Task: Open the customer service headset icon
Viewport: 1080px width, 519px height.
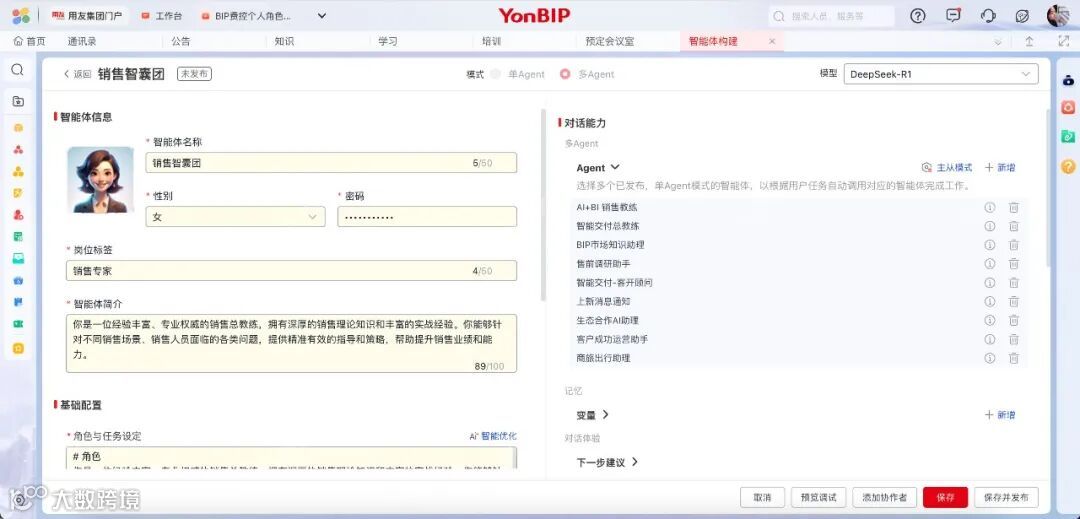Action: pyautogui.click(x=988, y=16)
